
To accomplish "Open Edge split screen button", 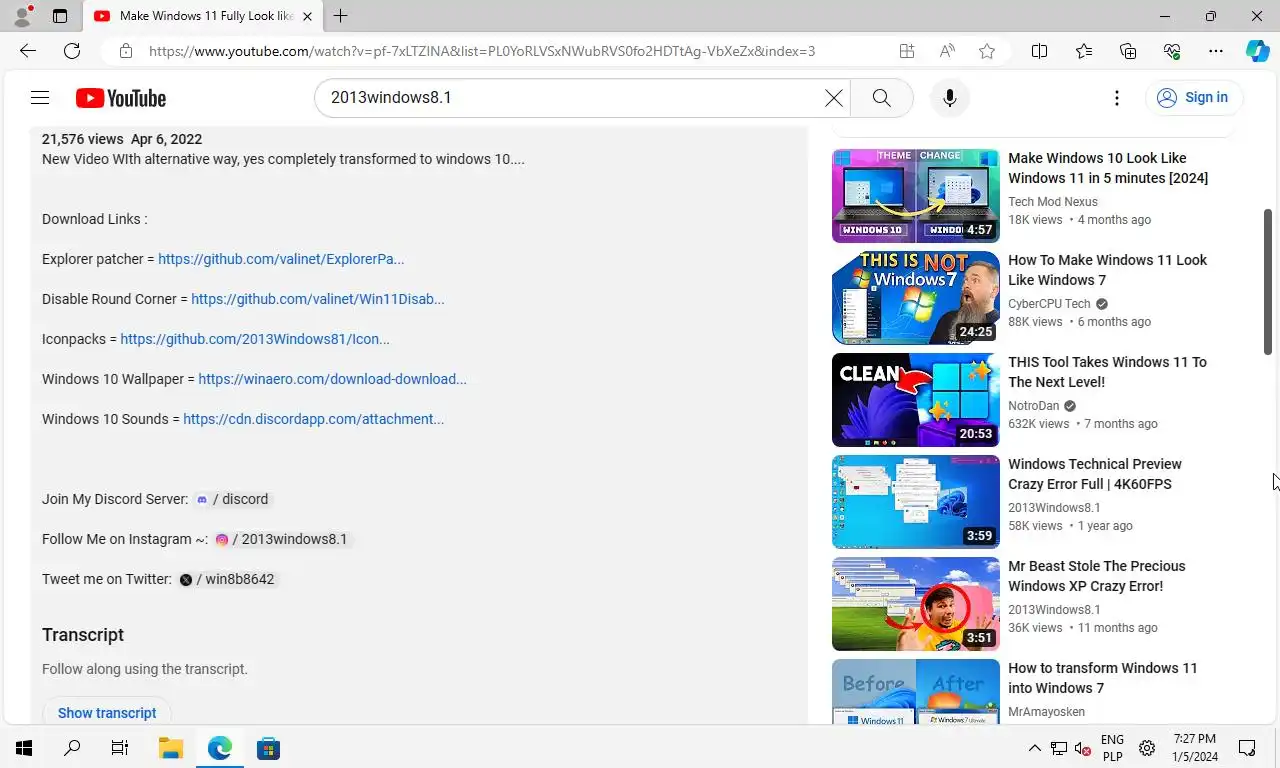I will coord(1040,51).
